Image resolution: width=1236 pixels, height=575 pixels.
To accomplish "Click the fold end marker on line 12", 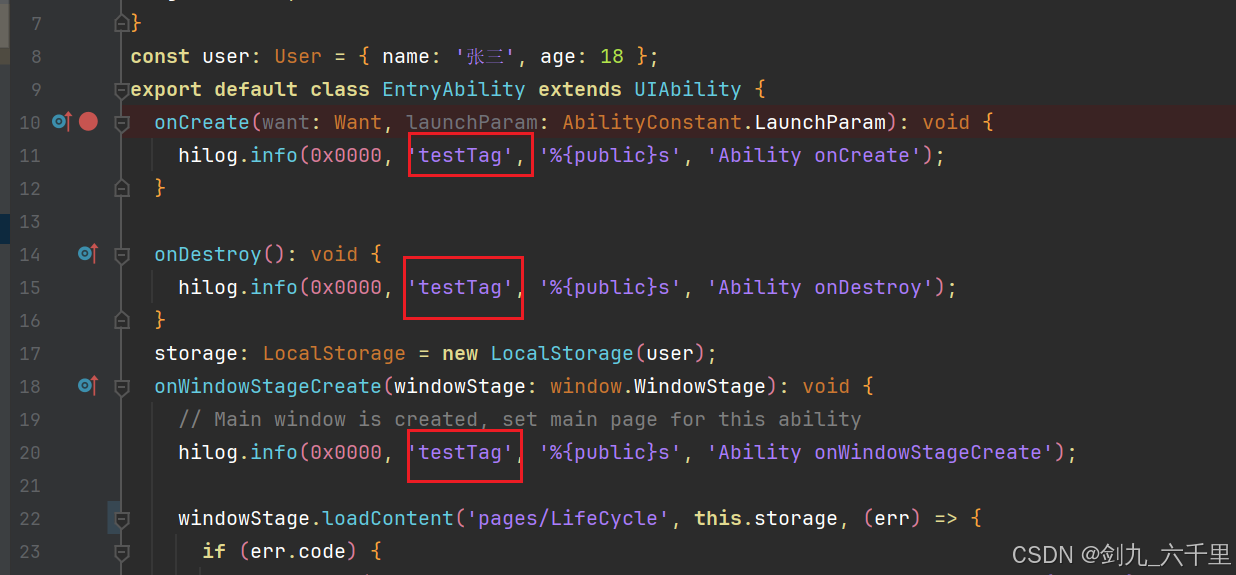I will click(122, 188).
